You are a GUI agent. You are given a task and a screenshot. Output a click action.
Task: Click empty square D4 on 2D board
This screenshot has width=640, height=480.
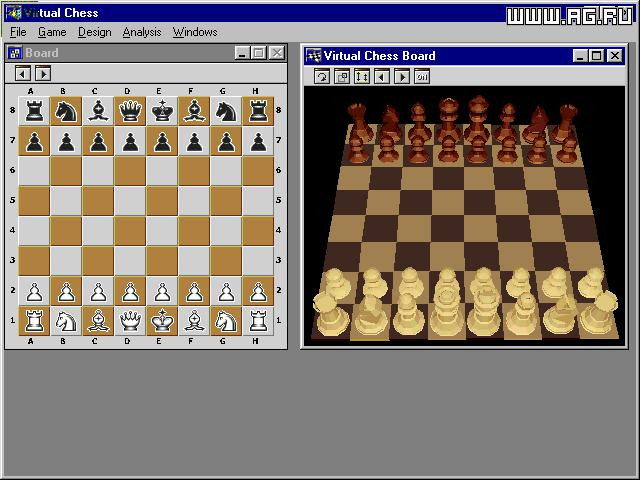click(x=130, y=231)
